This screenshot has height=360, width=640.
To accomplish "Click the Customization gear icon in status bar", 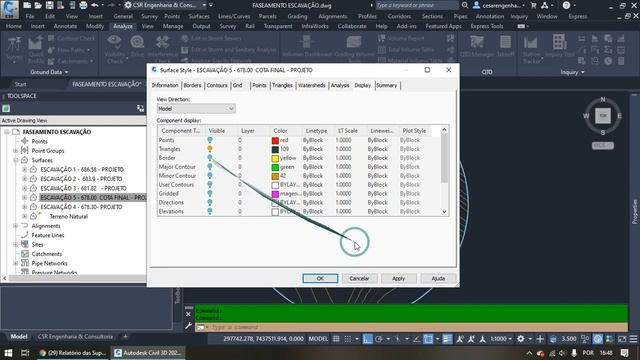I will click(521, 339).
